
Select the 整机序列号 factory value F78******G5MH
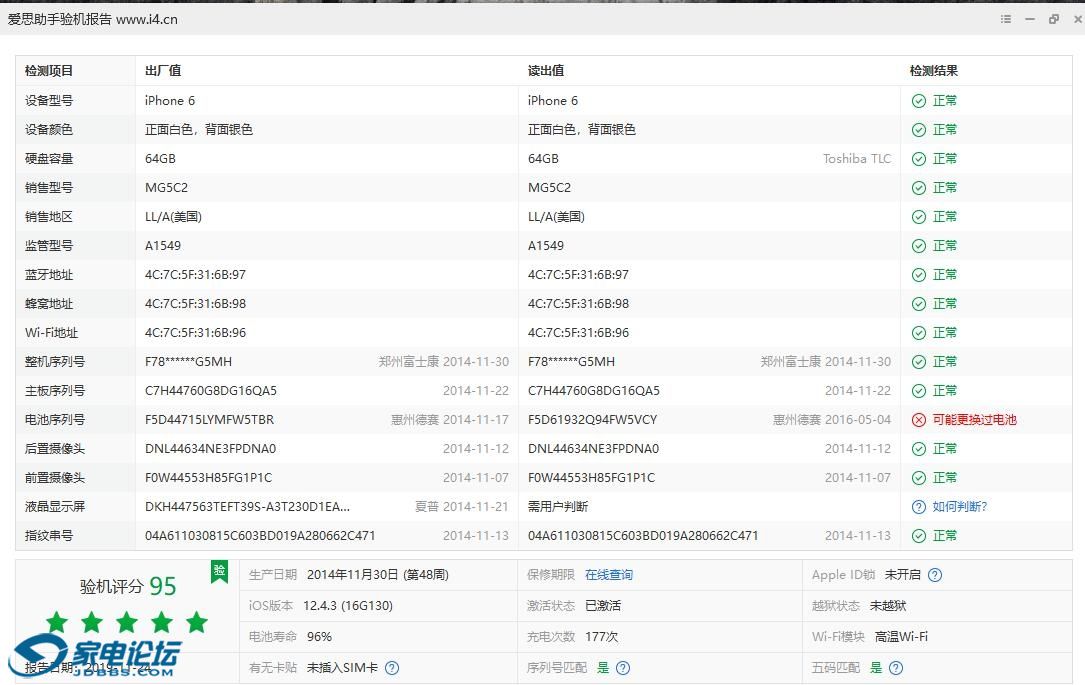coord(188,362)
